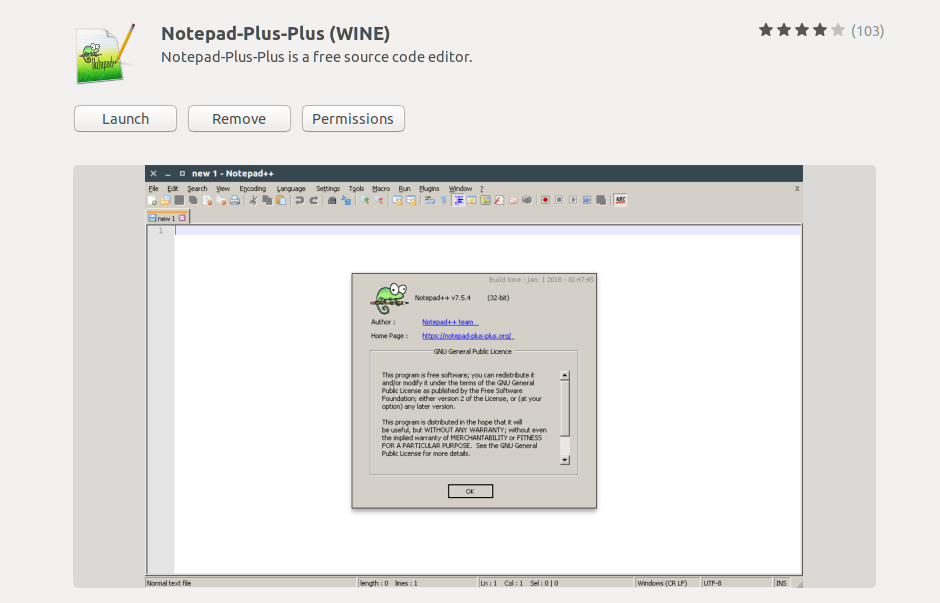Image resolution: width=940 pixels, height=603 pixels.
Task: Toggle the ABC spell check icon
Action: pos(620,200)
